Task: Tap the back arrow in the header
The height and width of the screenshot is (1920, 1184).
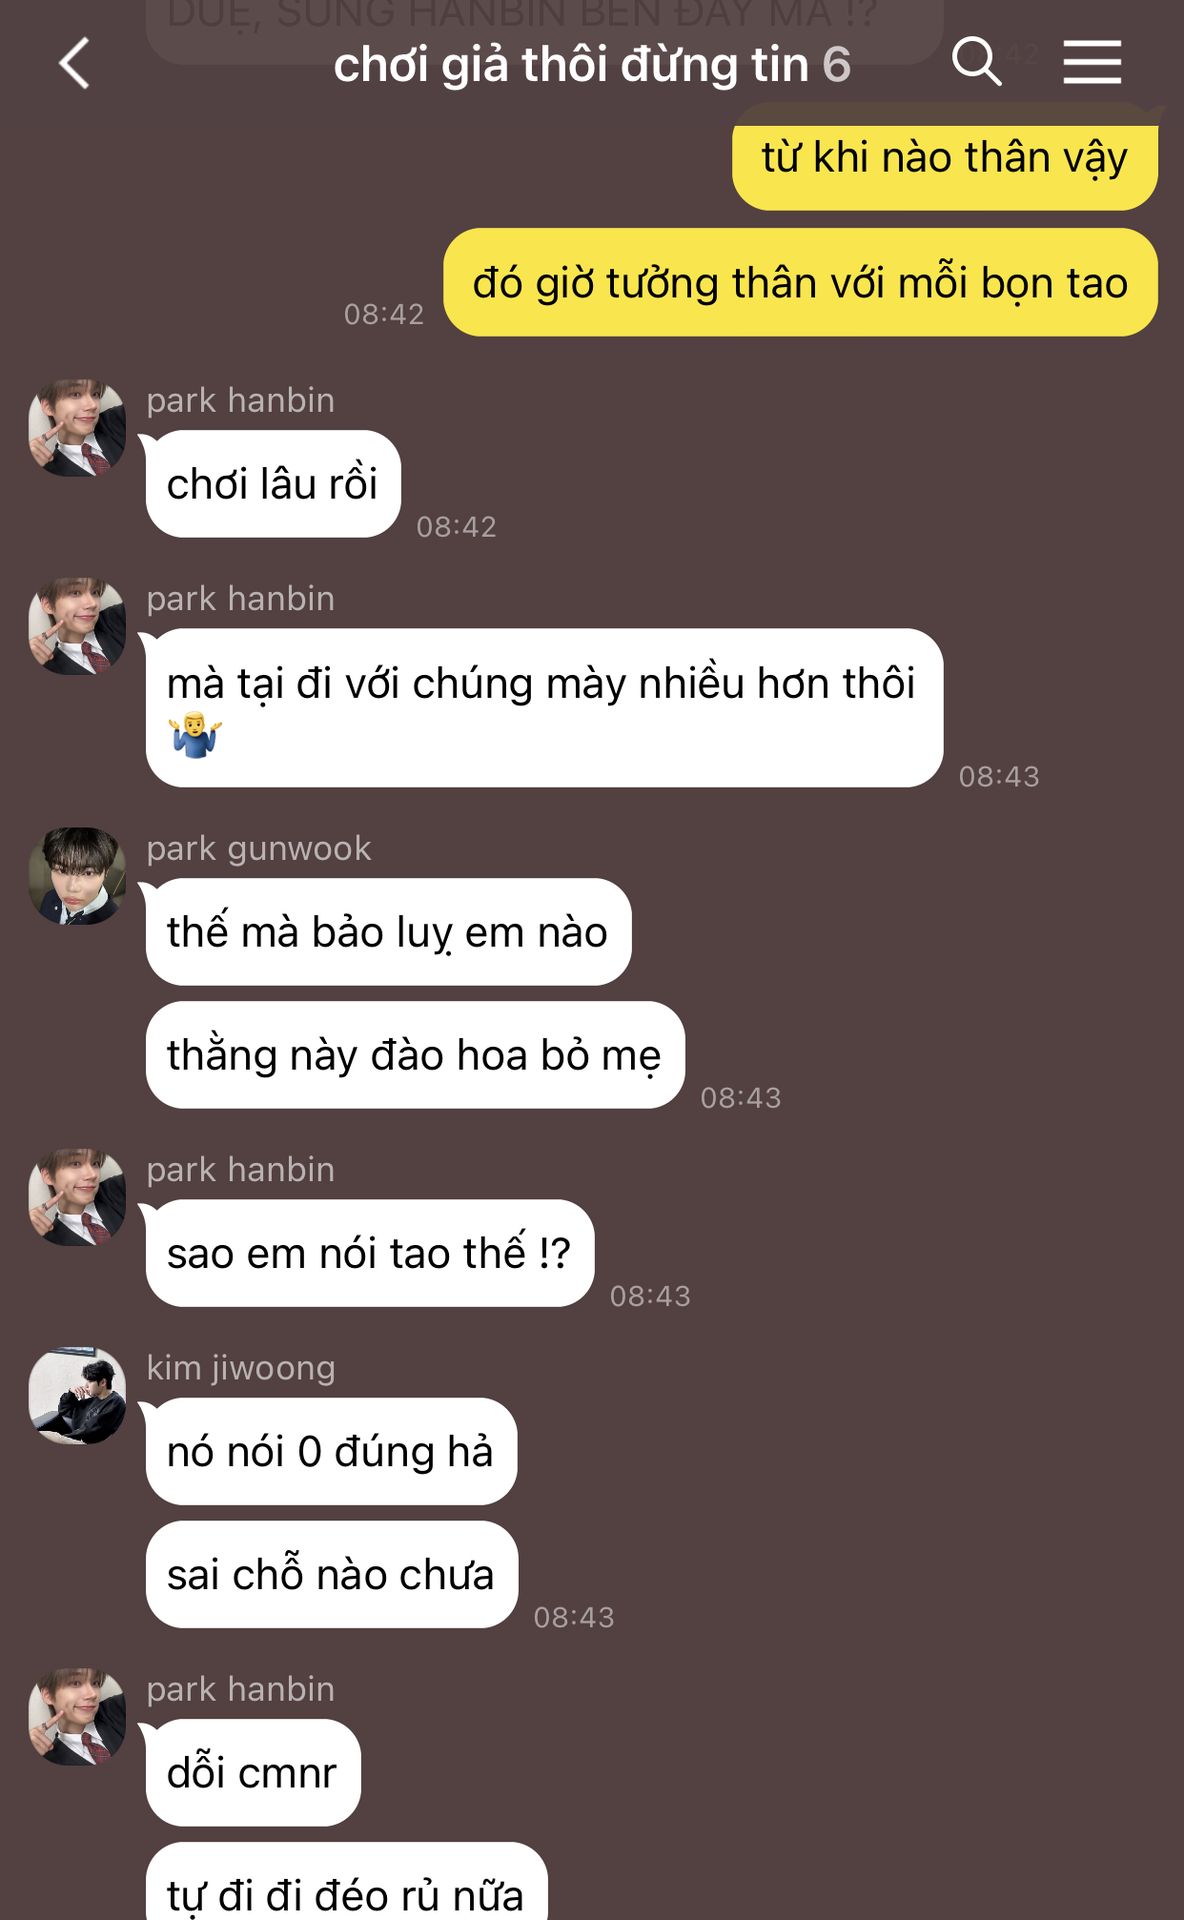Action: pos(75,63)
